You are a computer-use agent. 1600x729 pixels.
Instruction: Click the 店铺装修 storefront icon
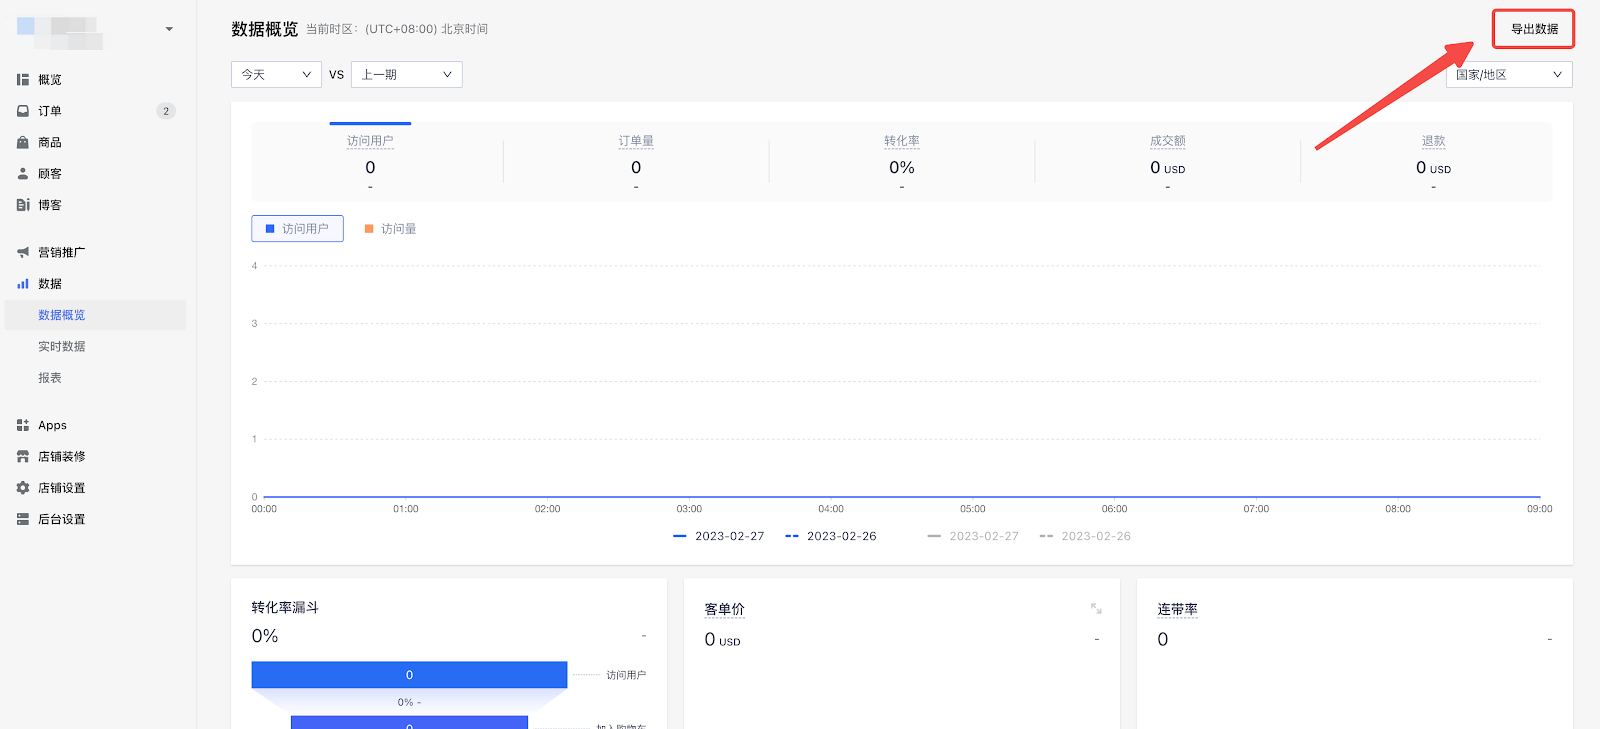click(22, 456)
